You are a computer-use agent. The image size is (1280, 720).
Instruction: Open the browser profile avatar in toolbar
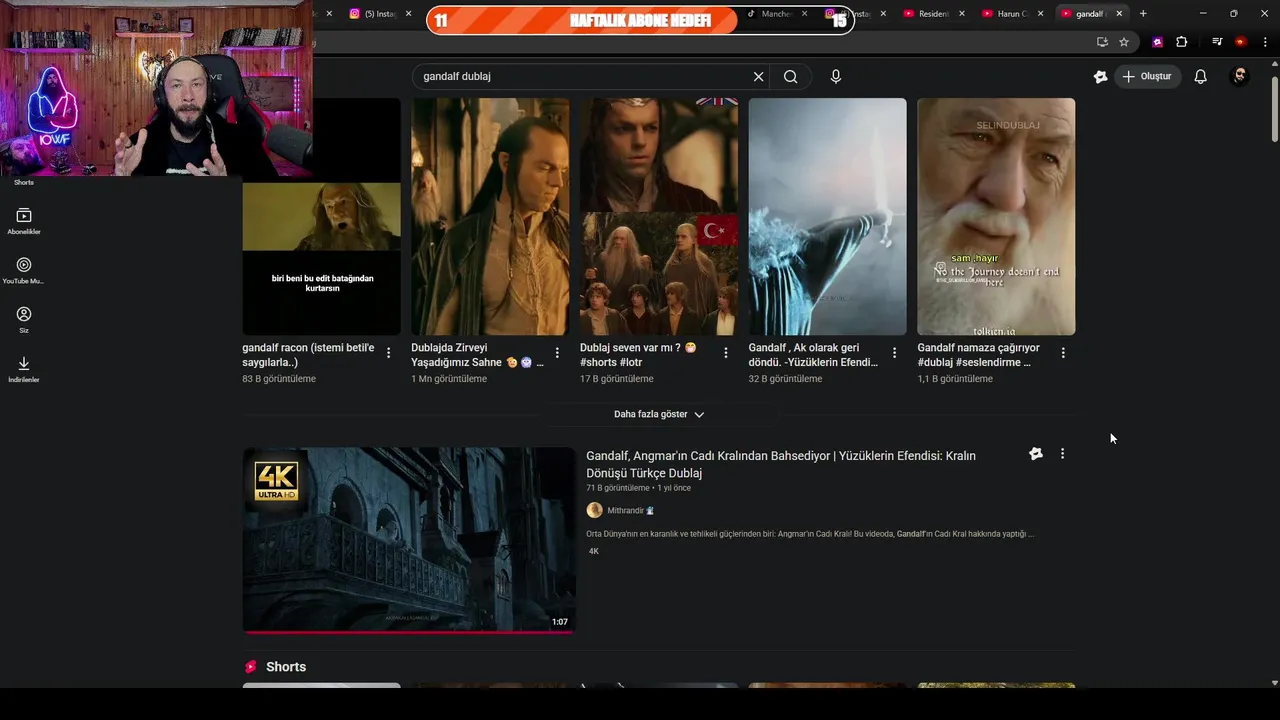[1241, 42]
